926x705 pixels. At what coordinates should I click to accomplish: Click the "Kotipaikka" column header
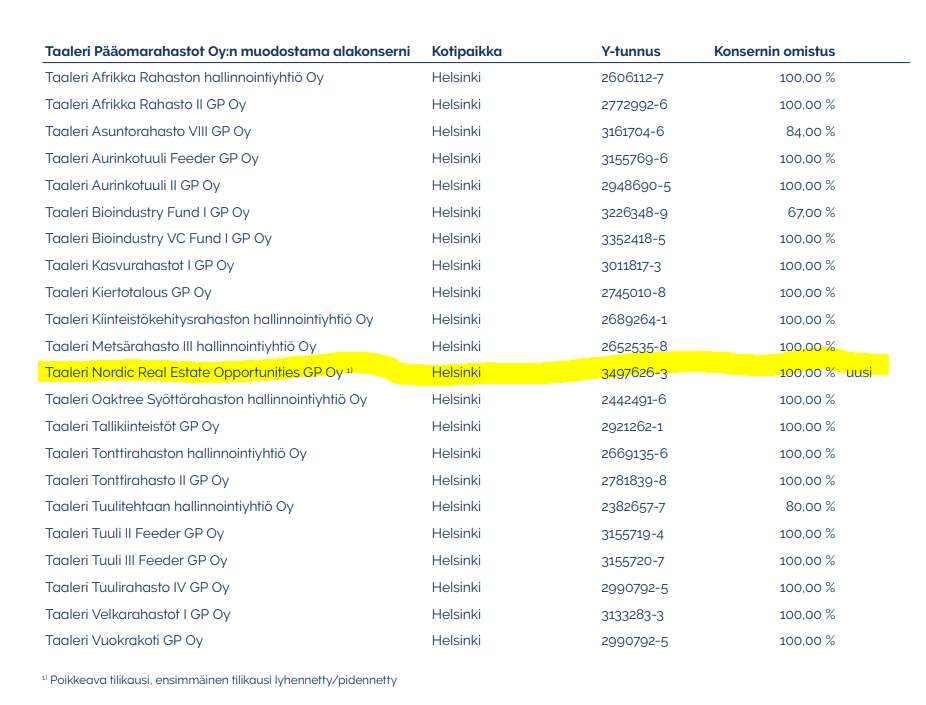click(466, 51)
